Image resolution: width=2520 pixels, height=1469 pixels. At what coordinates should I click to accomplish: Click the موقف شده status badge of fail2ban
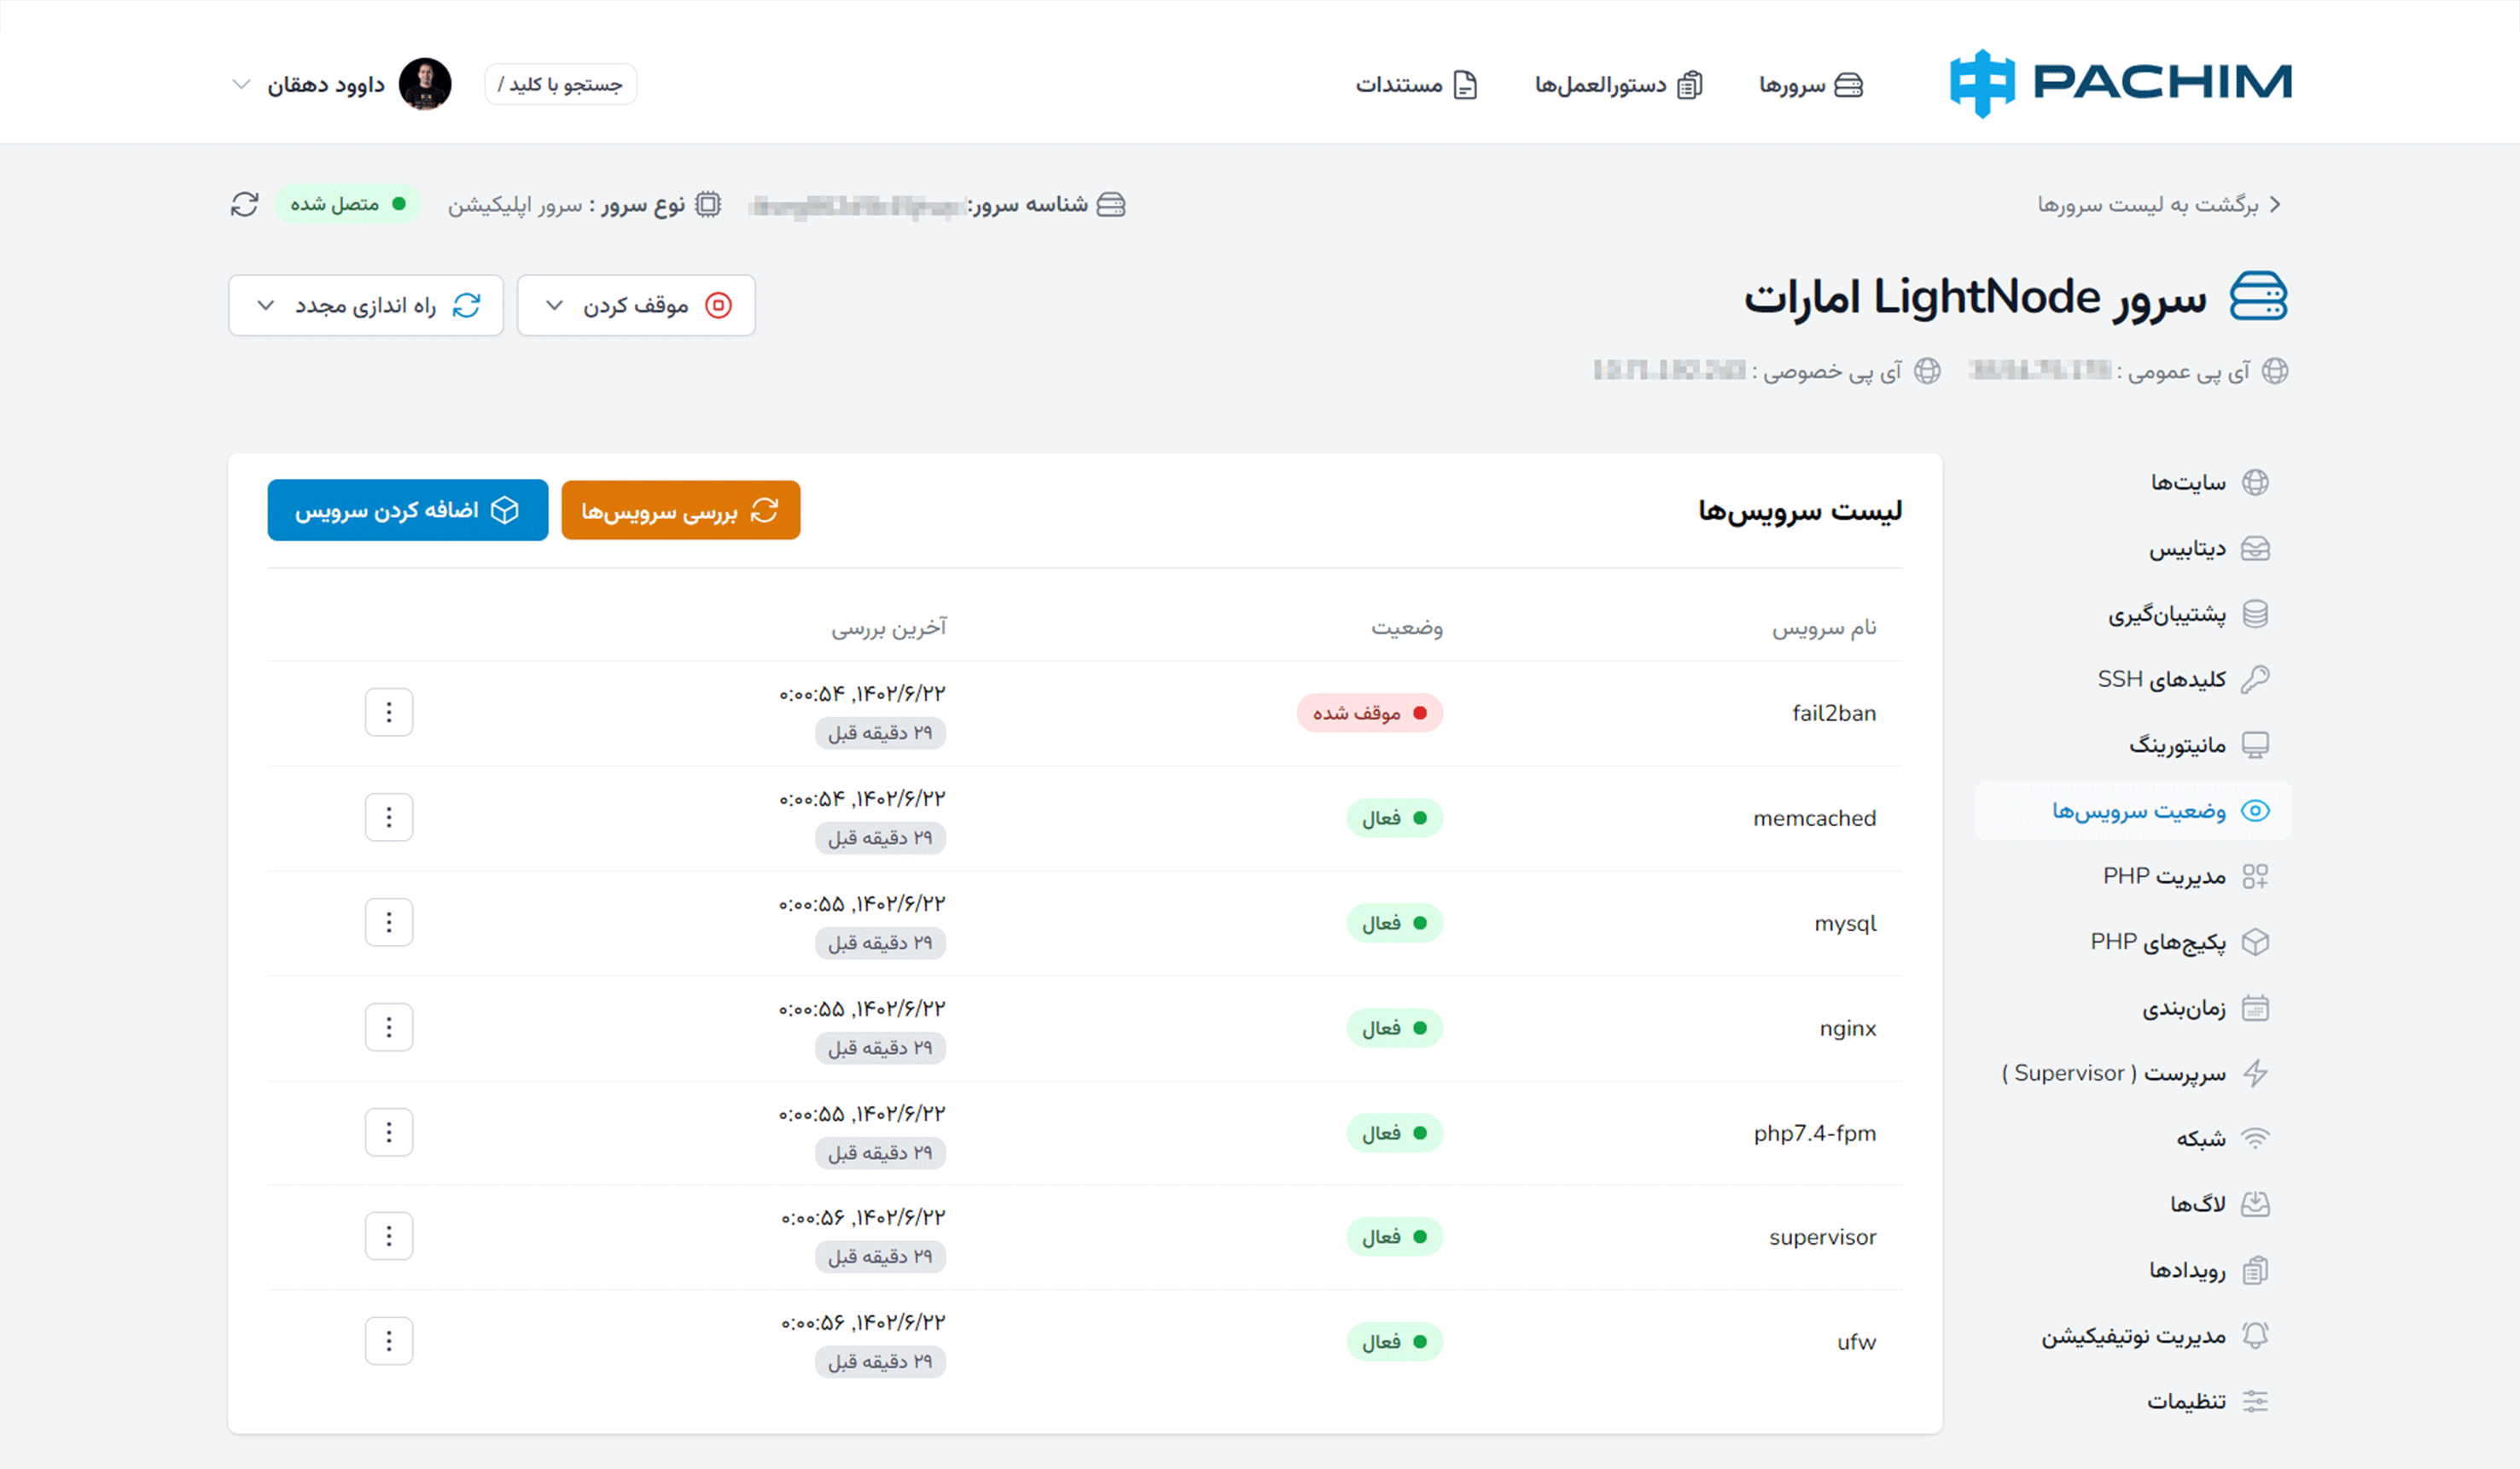pos(1370,713)
